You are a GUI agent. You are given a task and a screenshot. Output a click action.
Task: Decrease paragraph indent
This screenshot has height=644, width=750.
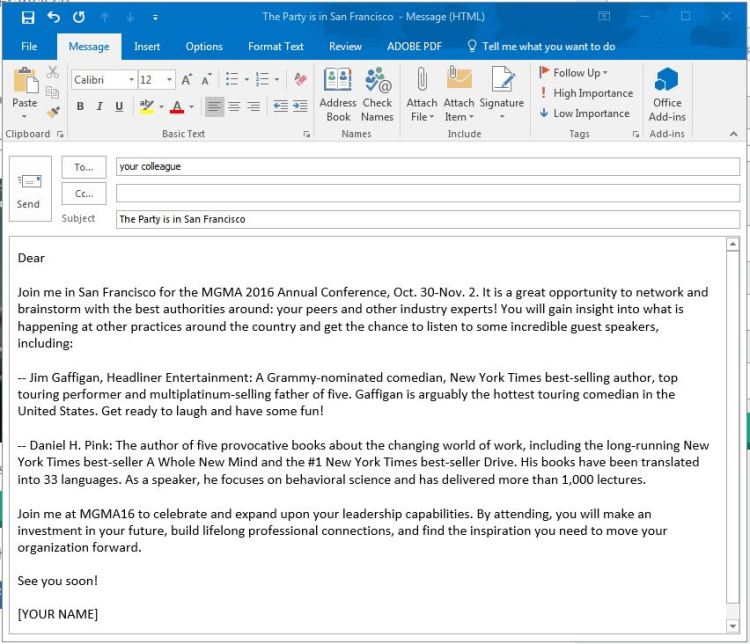280,106
